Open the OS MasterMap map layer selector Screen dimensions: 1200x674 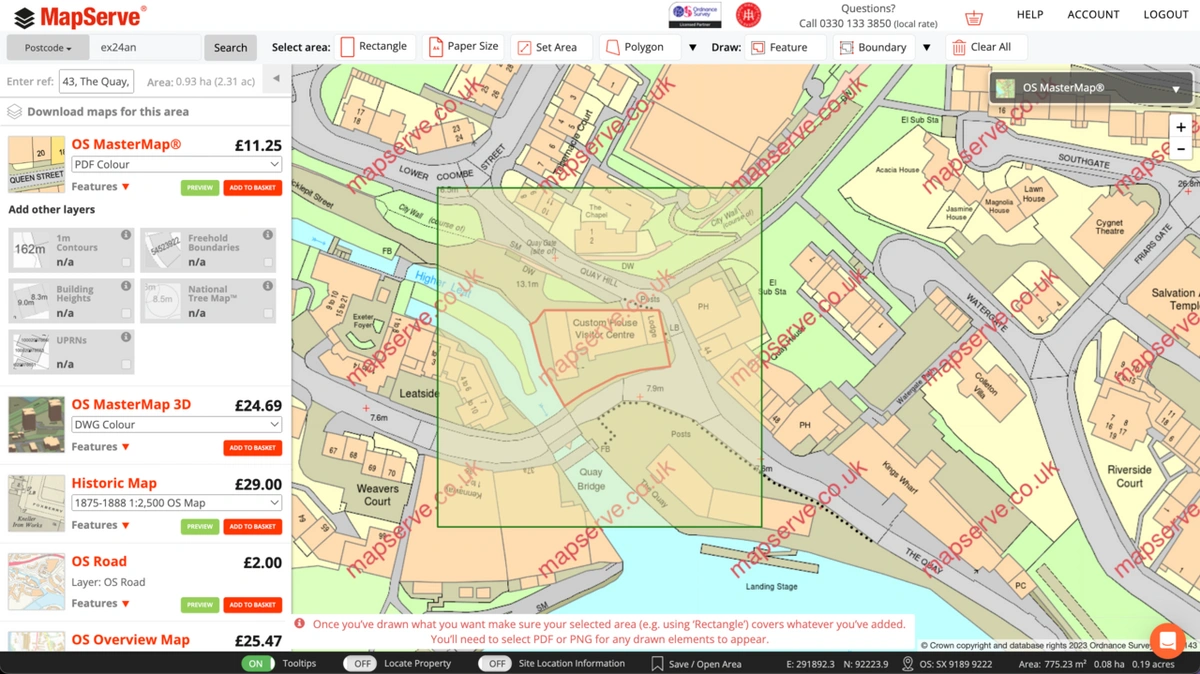click(1091, 88)
